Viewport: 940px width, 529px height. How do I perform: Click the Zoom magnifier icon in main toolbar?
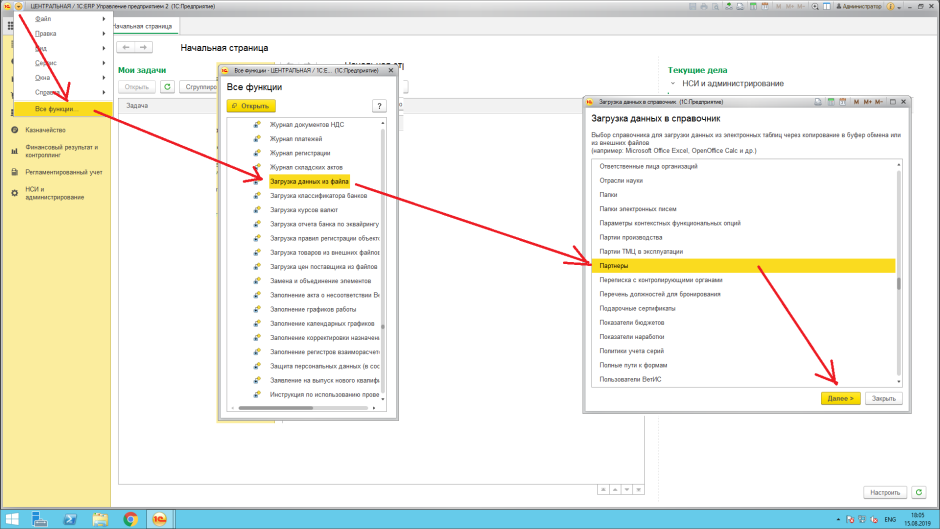(815, 6)
